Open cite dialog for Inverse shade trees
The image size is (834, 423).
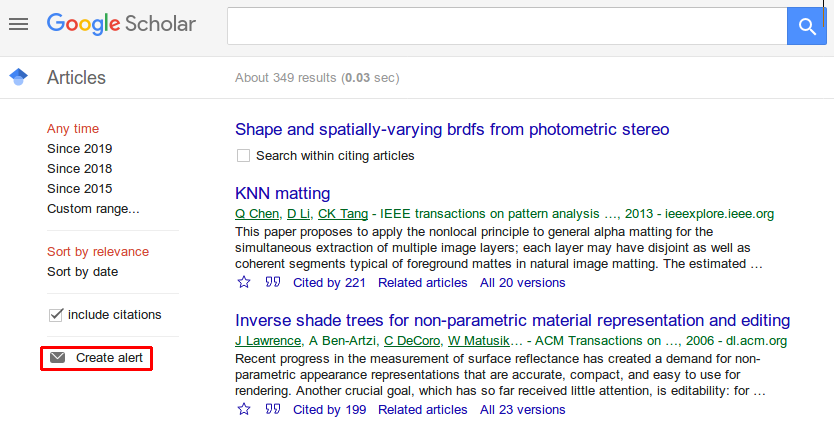tap(272, 409)
